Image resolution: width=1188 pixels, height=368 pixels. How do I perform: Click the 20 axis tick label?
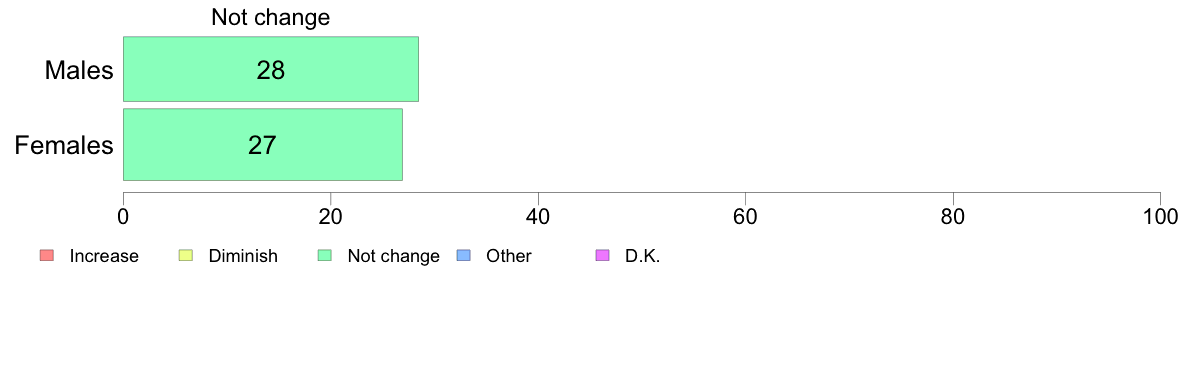(330, 216)
